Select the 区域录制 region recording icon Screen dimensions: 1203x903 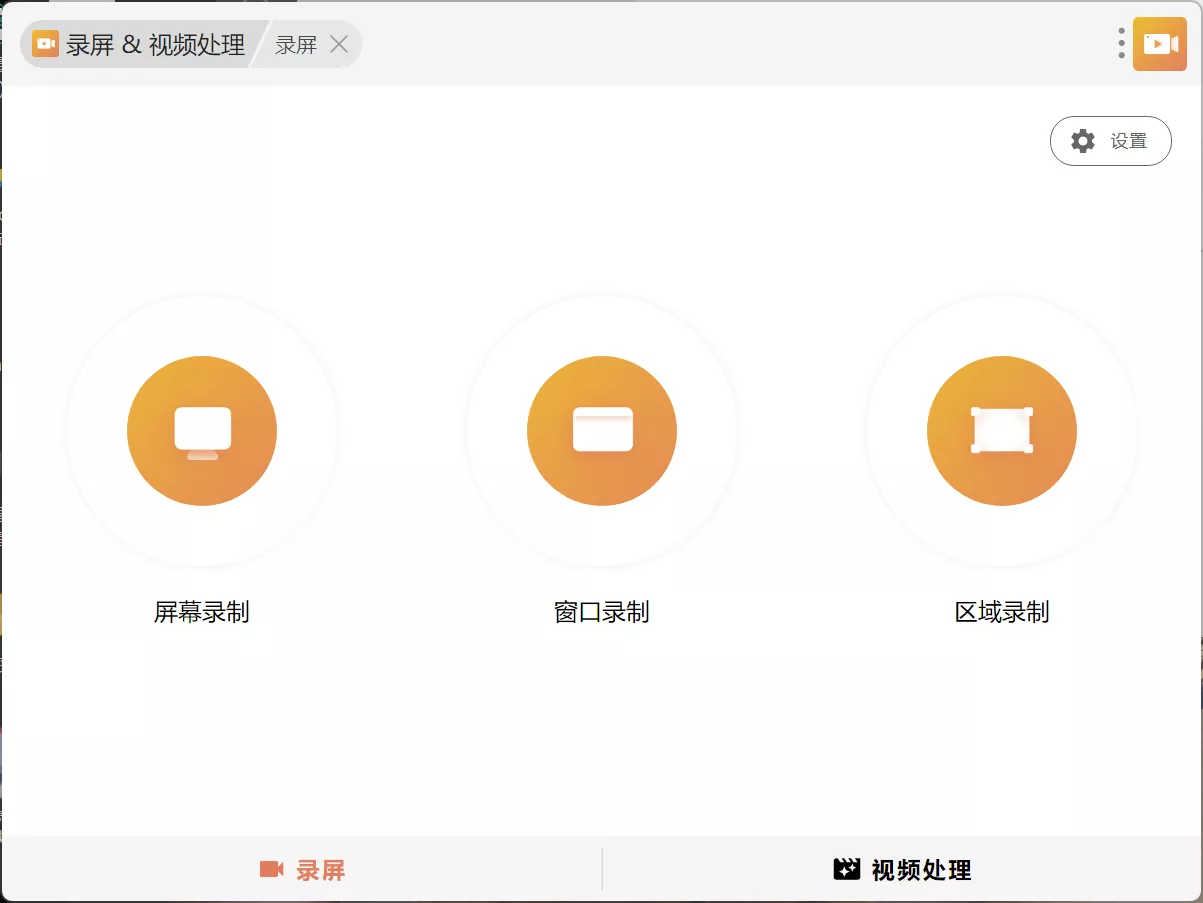[1001, 430]
